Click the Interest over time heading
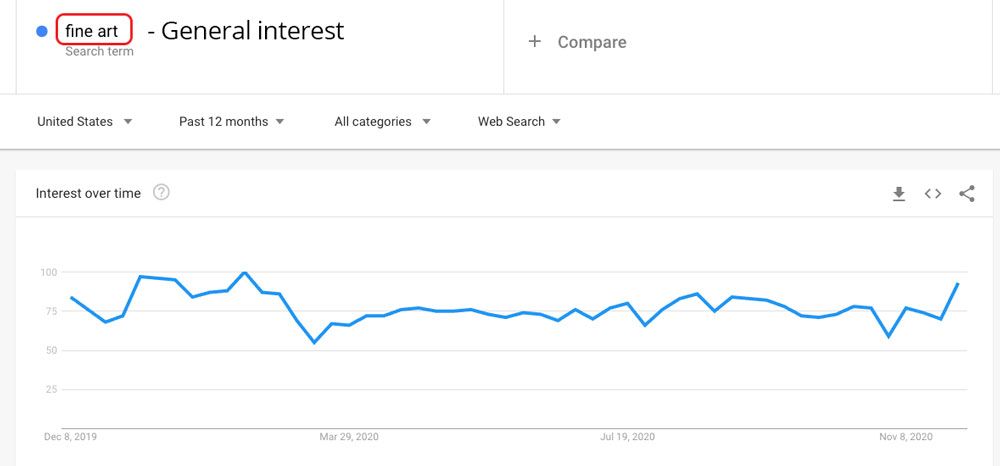The image size is (1000, 466). [88, 193]
